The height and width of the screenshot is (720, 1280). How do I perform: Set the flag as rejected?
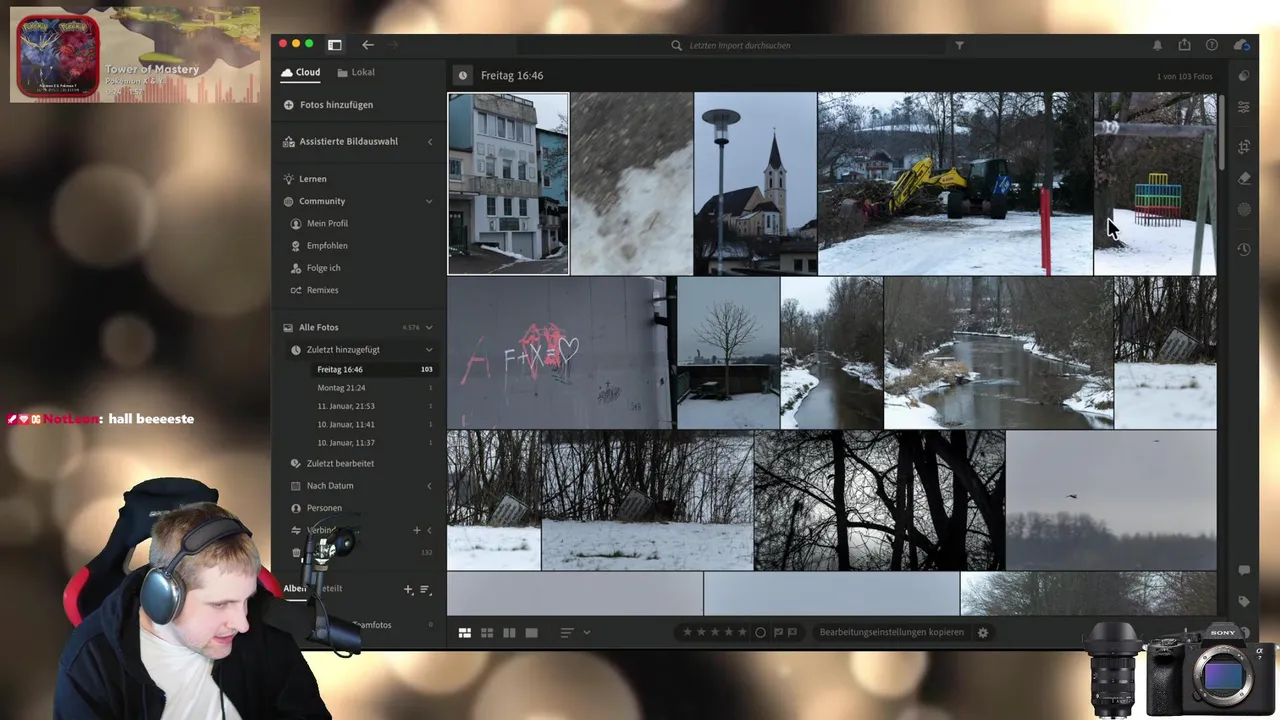pos(792,632)
